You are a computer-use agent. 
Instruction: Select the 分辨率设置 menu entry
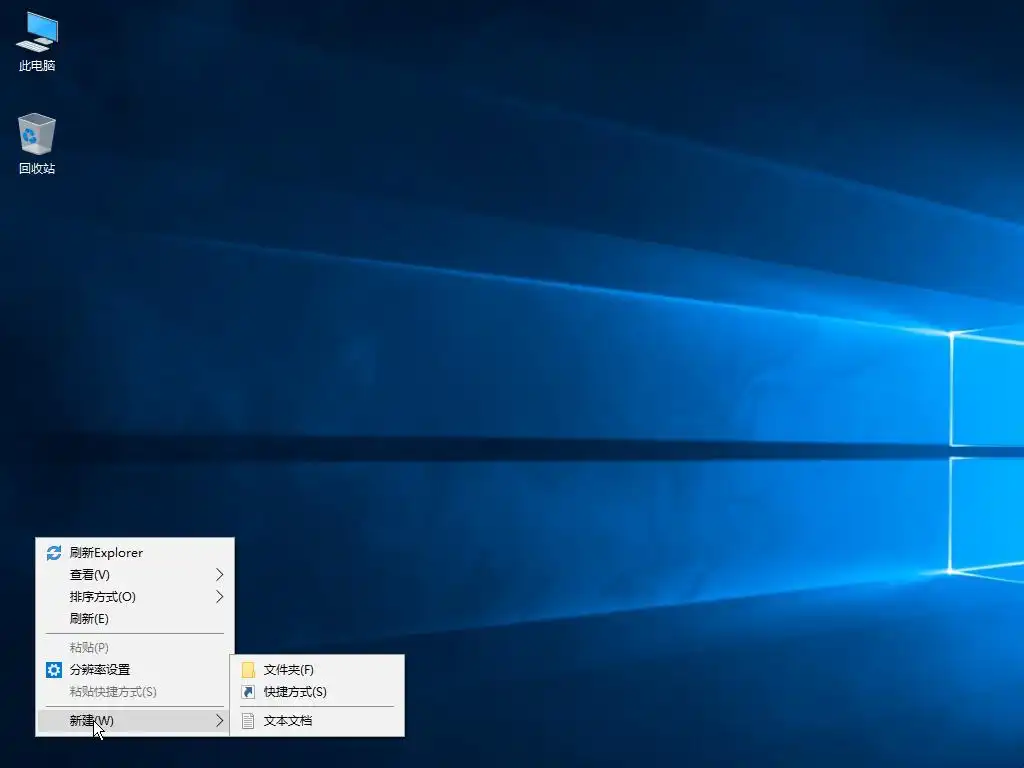(x=135, y=669)
